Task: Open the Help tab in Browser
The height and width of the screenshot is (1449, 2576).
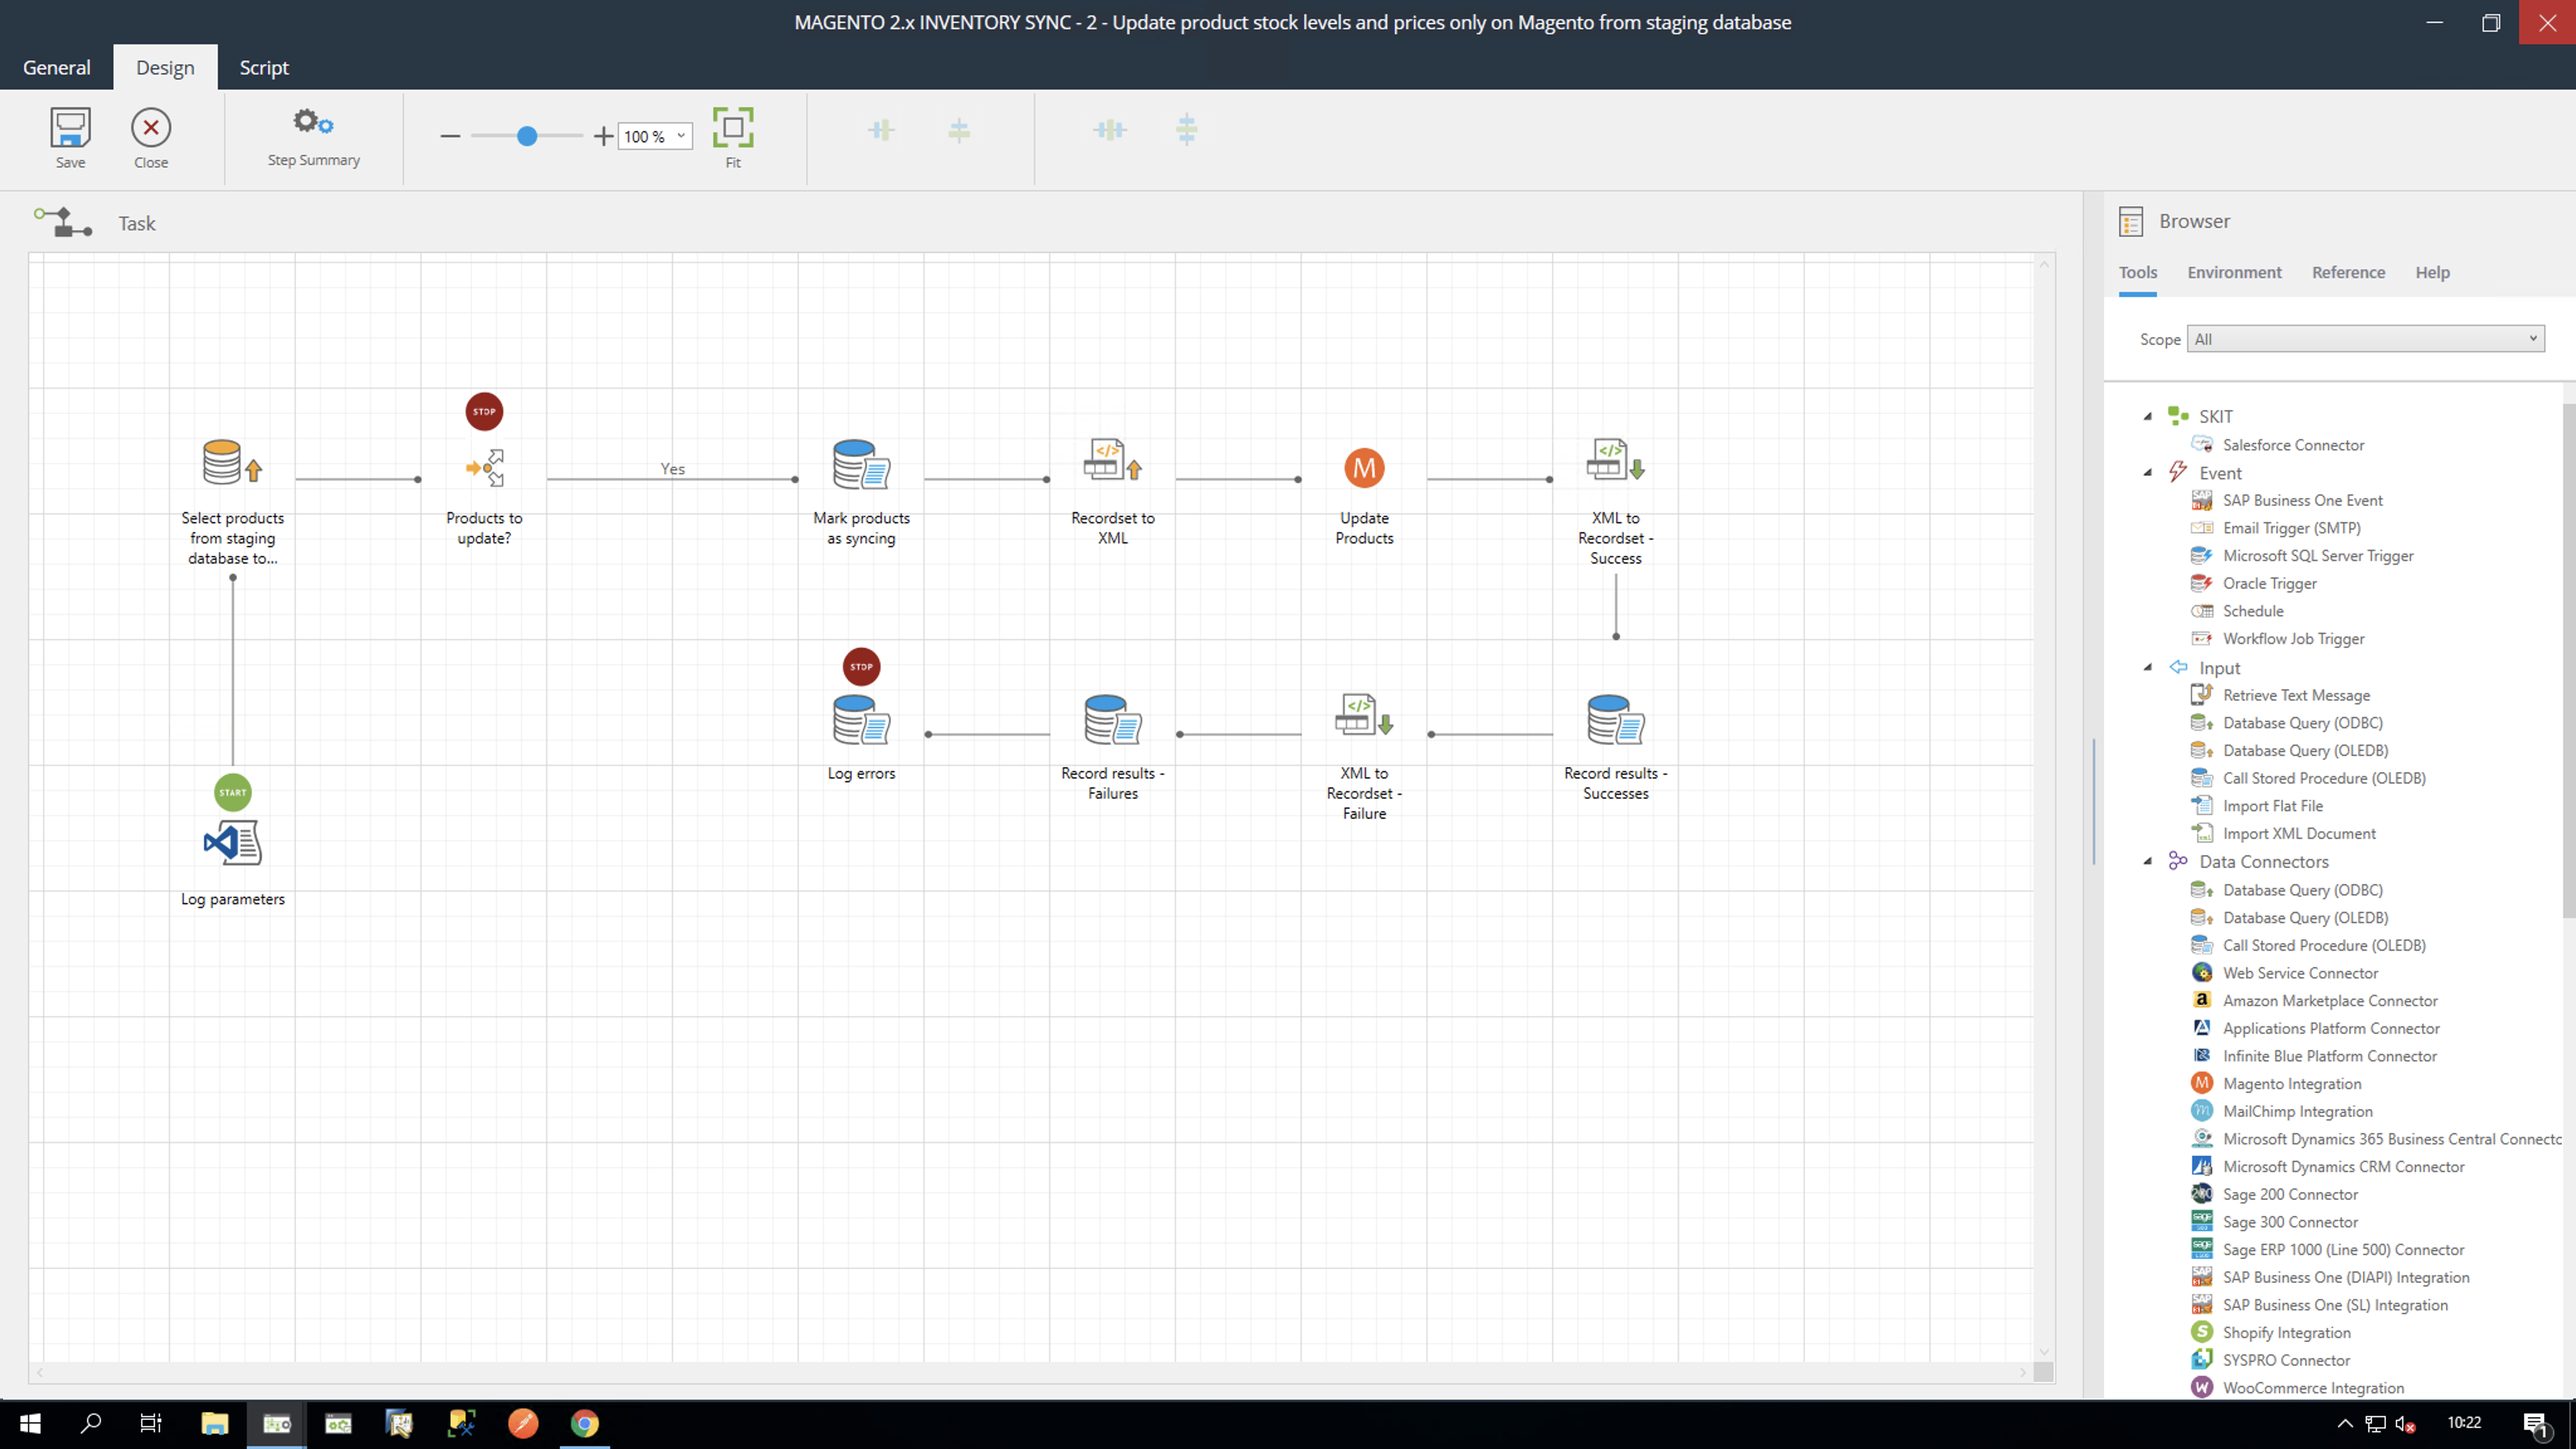Action: click(2432, 272)
